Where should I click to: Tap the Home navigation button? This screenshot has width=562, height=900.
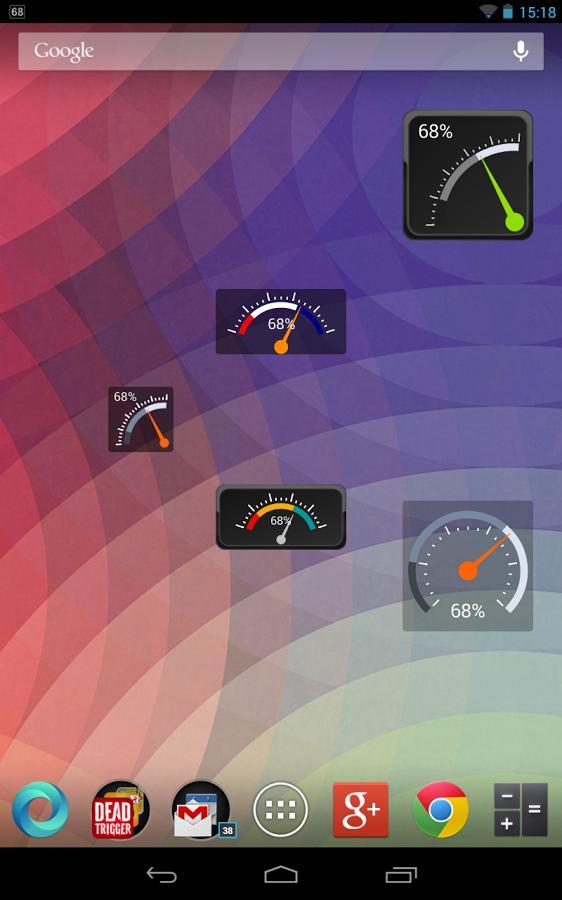coord(281,875)
